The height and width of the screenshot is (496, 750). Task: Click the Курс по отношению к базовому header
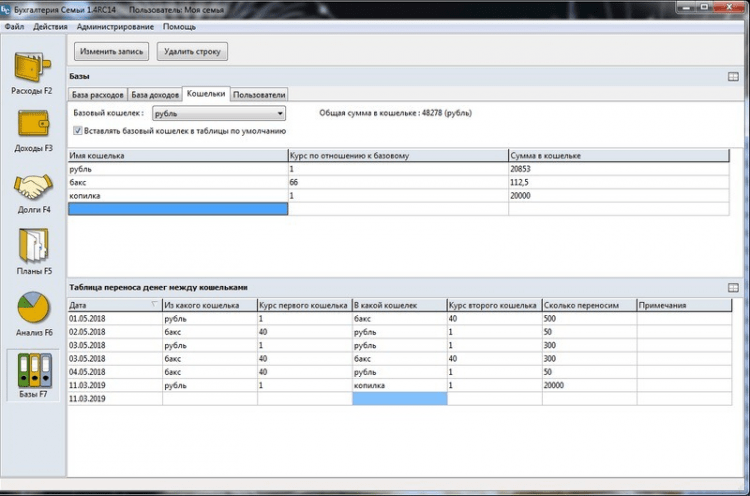click(398, 155)
